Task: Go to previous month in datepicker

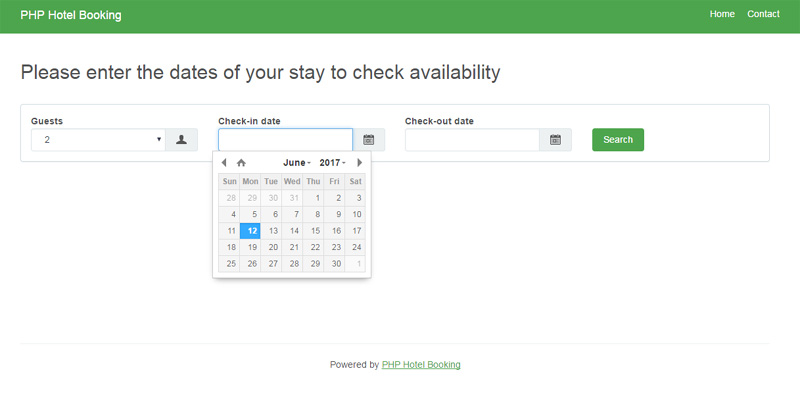Action: pyautogui.click(x=224, y=162)
